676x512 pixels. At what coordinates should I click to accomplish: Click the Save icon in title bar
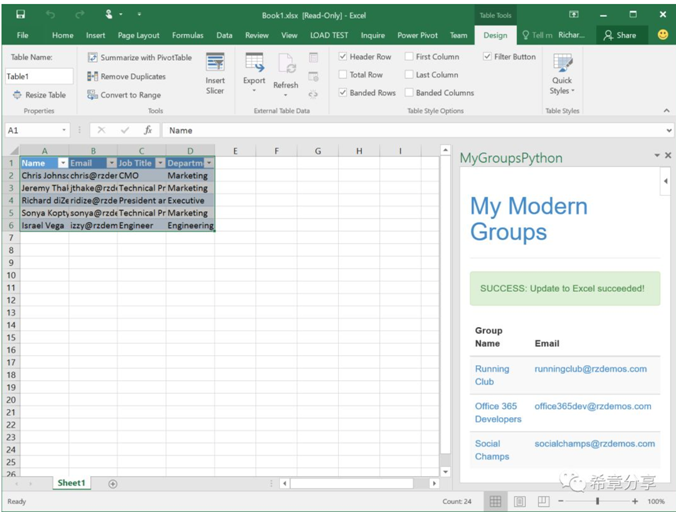click(x=20, y=15)
